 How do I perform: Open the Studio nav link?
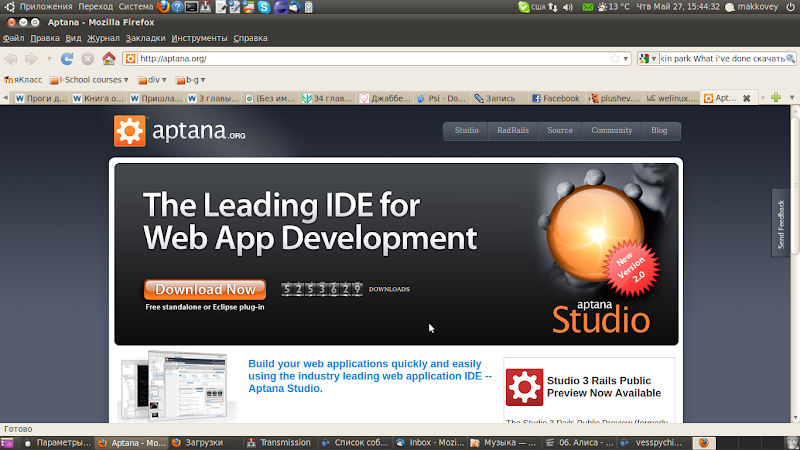click(466, 131)
